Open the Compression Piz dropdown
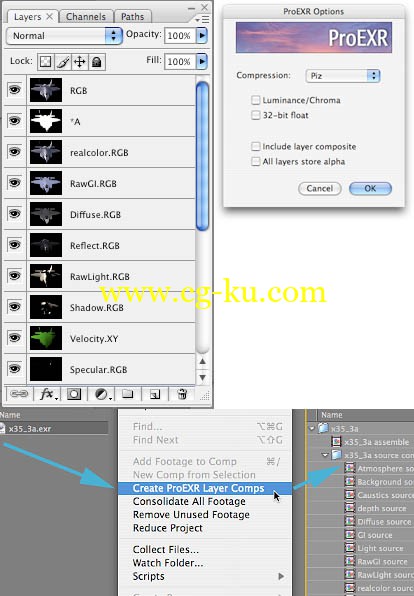The width and height of the screenshot is (414, 596). click(343, 76)
